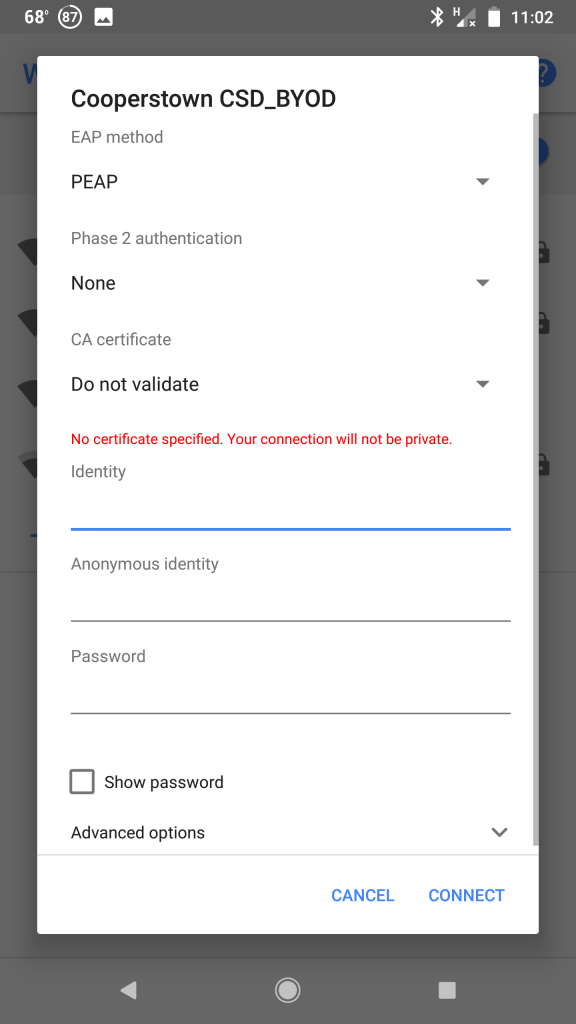
Task: Enable the Show password checkbox
Action: click(82, 782)
